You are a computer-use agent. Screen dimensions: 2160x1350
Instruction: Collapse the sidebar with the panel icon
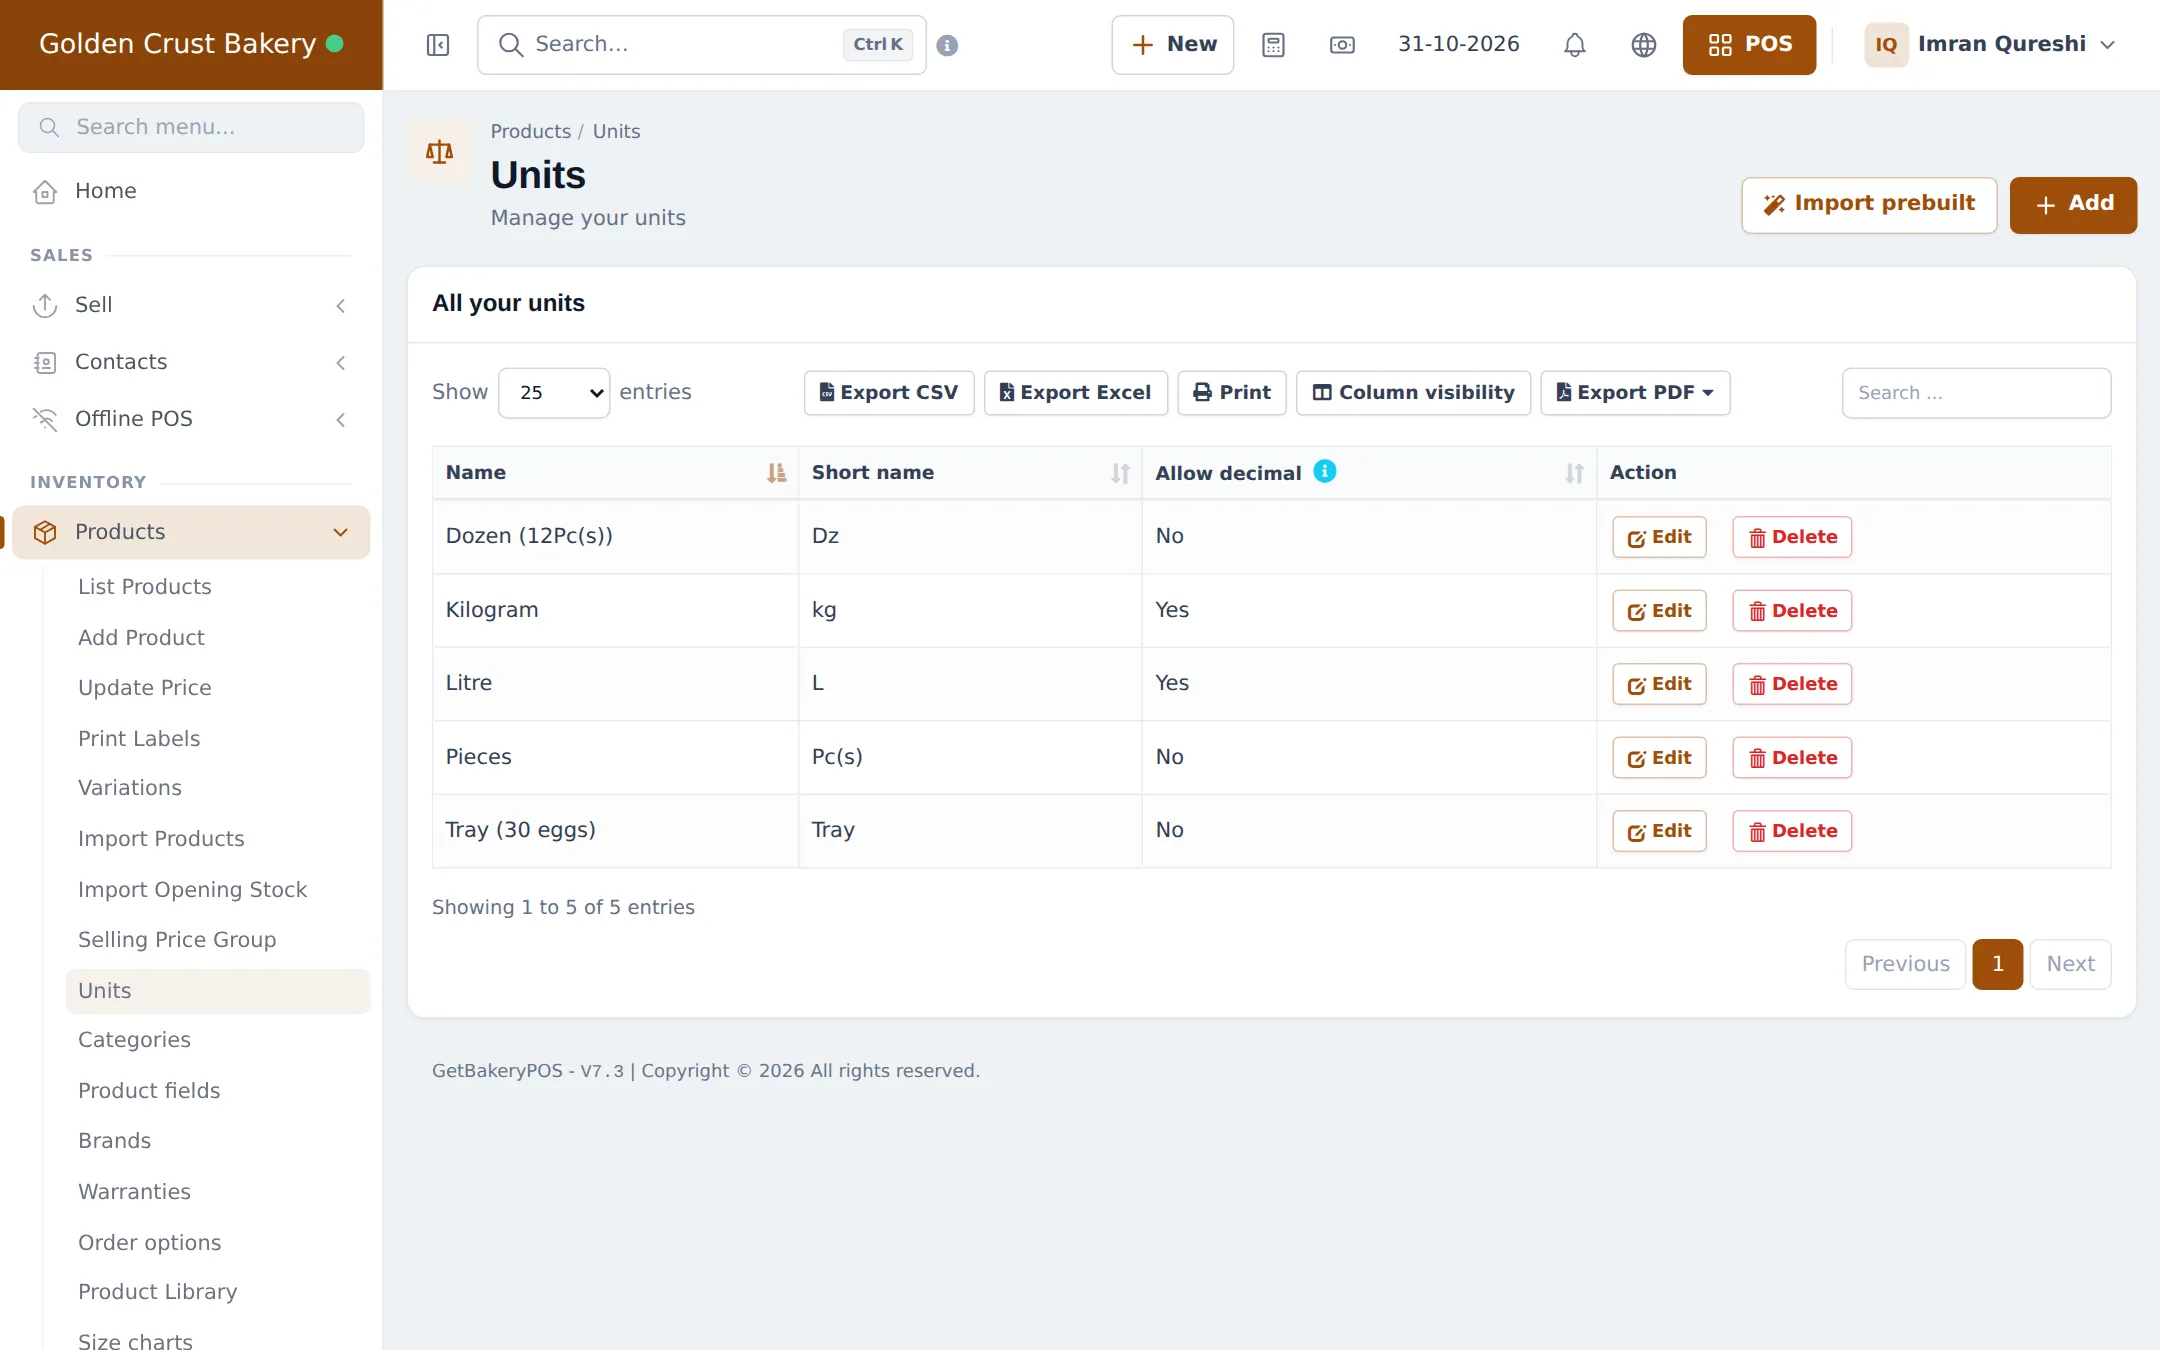(438, 45)
